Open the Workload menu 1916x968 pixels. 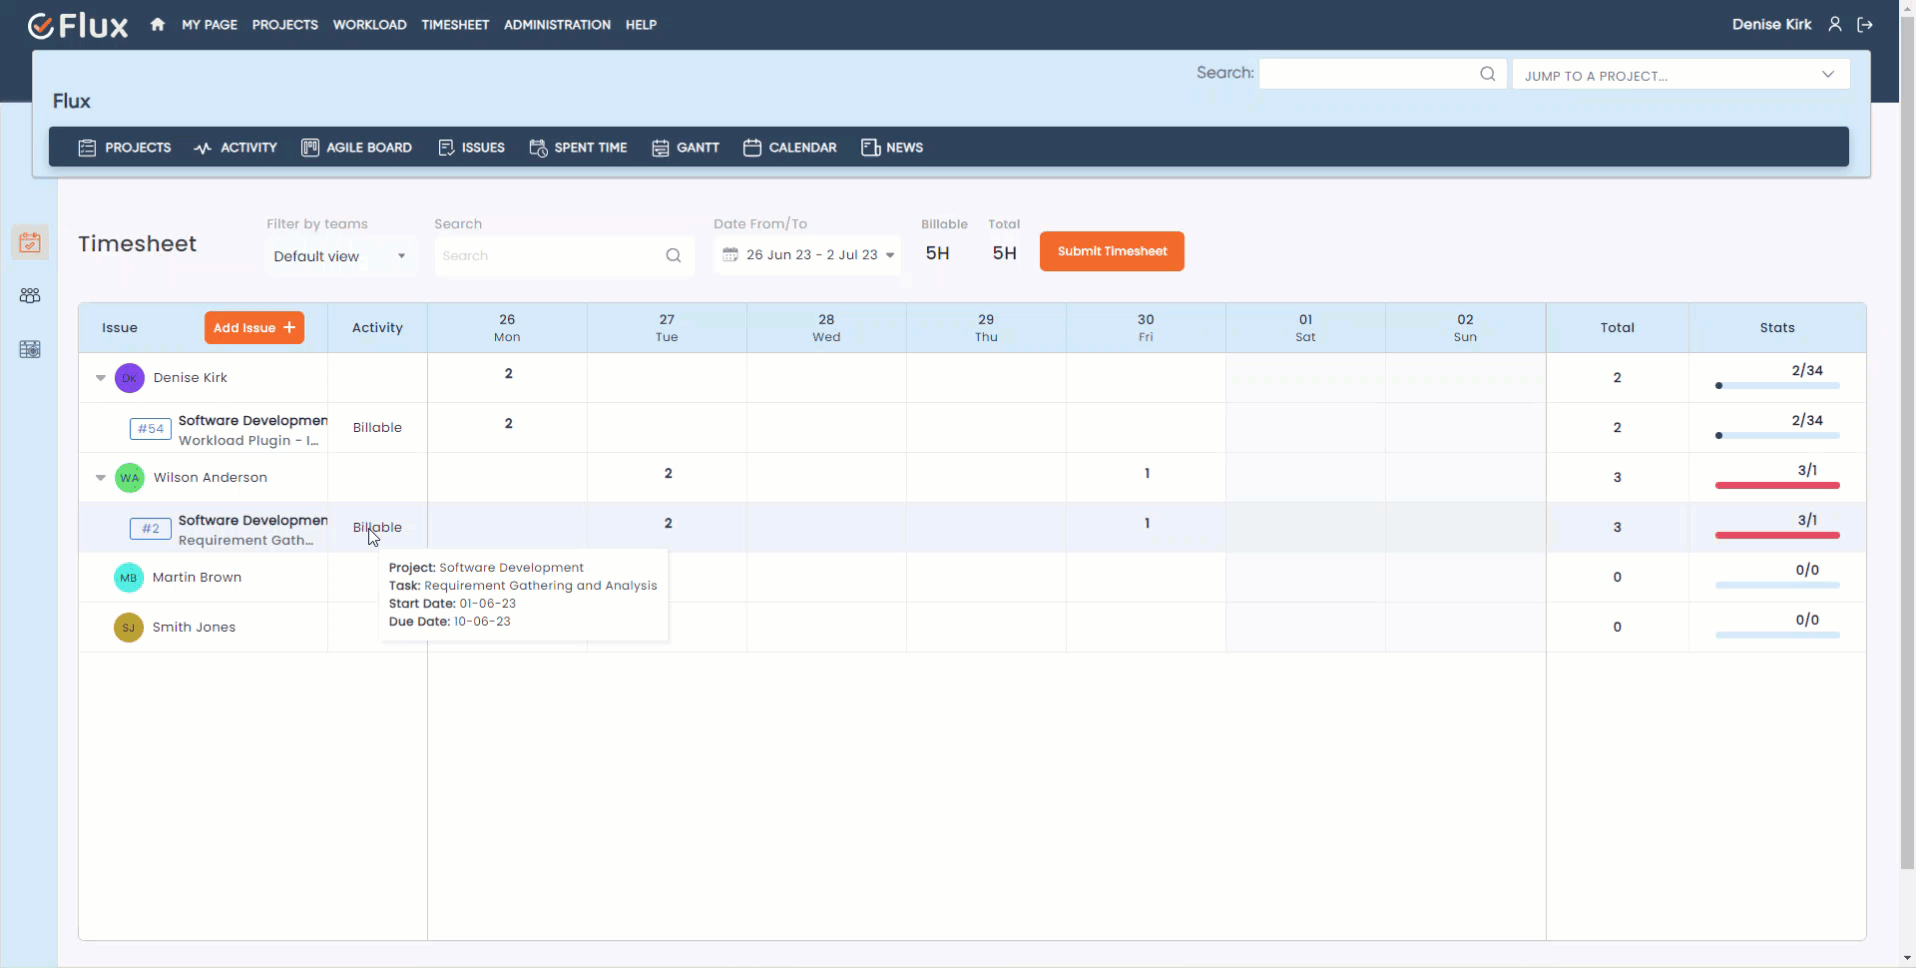[369, 24]
